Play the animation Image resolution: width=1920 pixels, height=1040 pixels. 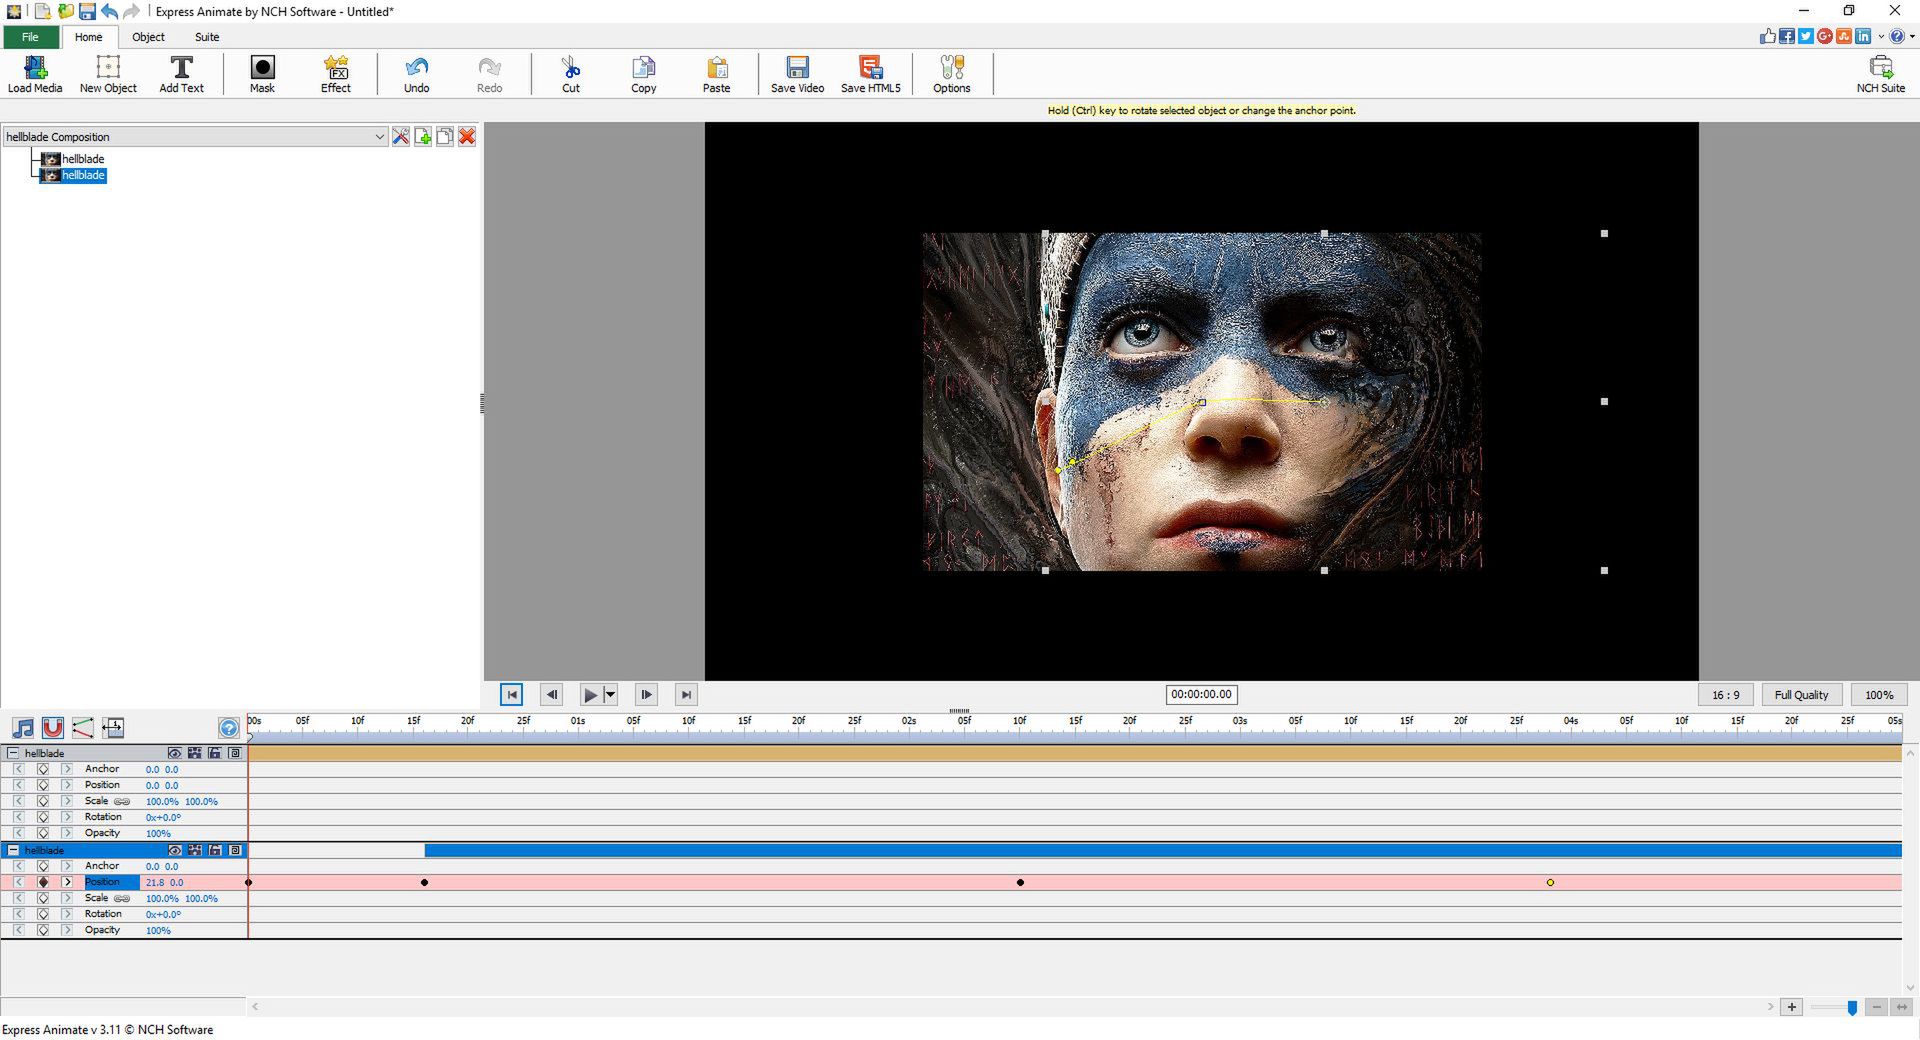click(590, 694)
